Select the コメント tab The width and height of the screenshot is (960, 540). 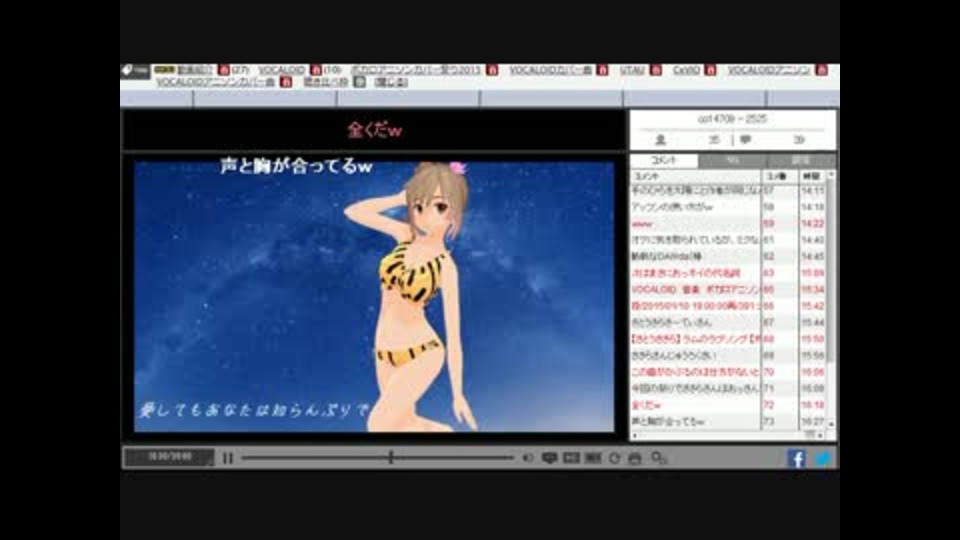click(x=664, y=160)
